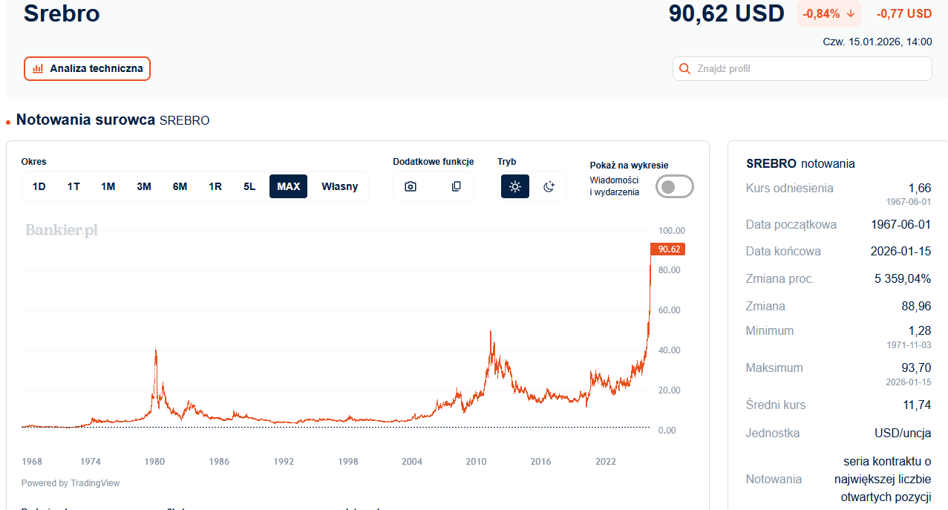This screenshot has height=510, width=948.
Task: Click the Zmiana proc. value 5 359,04%
Action: click(903, 279)
